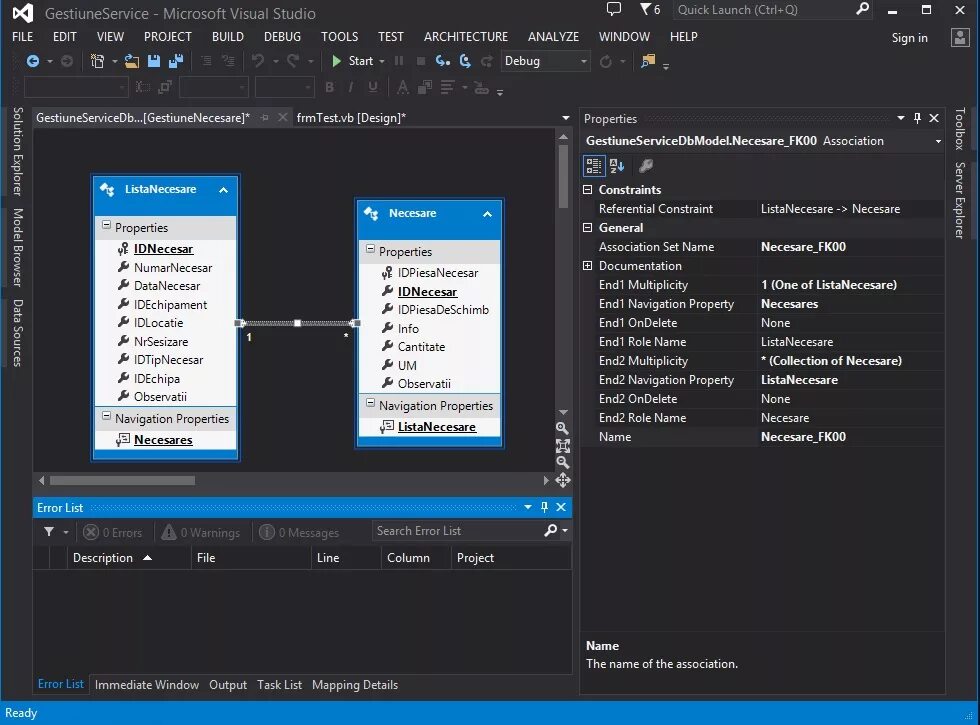The width and height of the screenshot is (980, 725).
Task: Collapse Properties section in ListaNecesare entity
Action: click(x=106, y=225)
